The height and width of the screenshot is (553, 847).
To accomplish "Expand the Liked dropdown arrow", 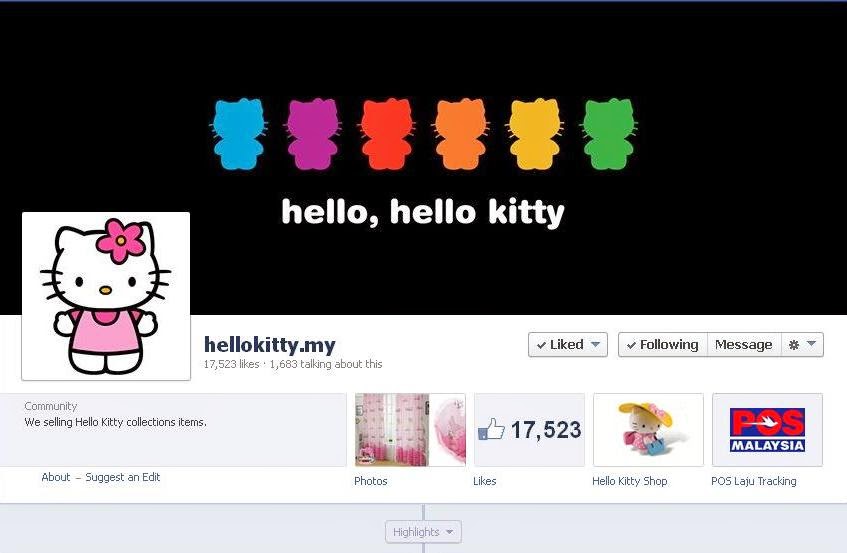I will pos(595,344).
